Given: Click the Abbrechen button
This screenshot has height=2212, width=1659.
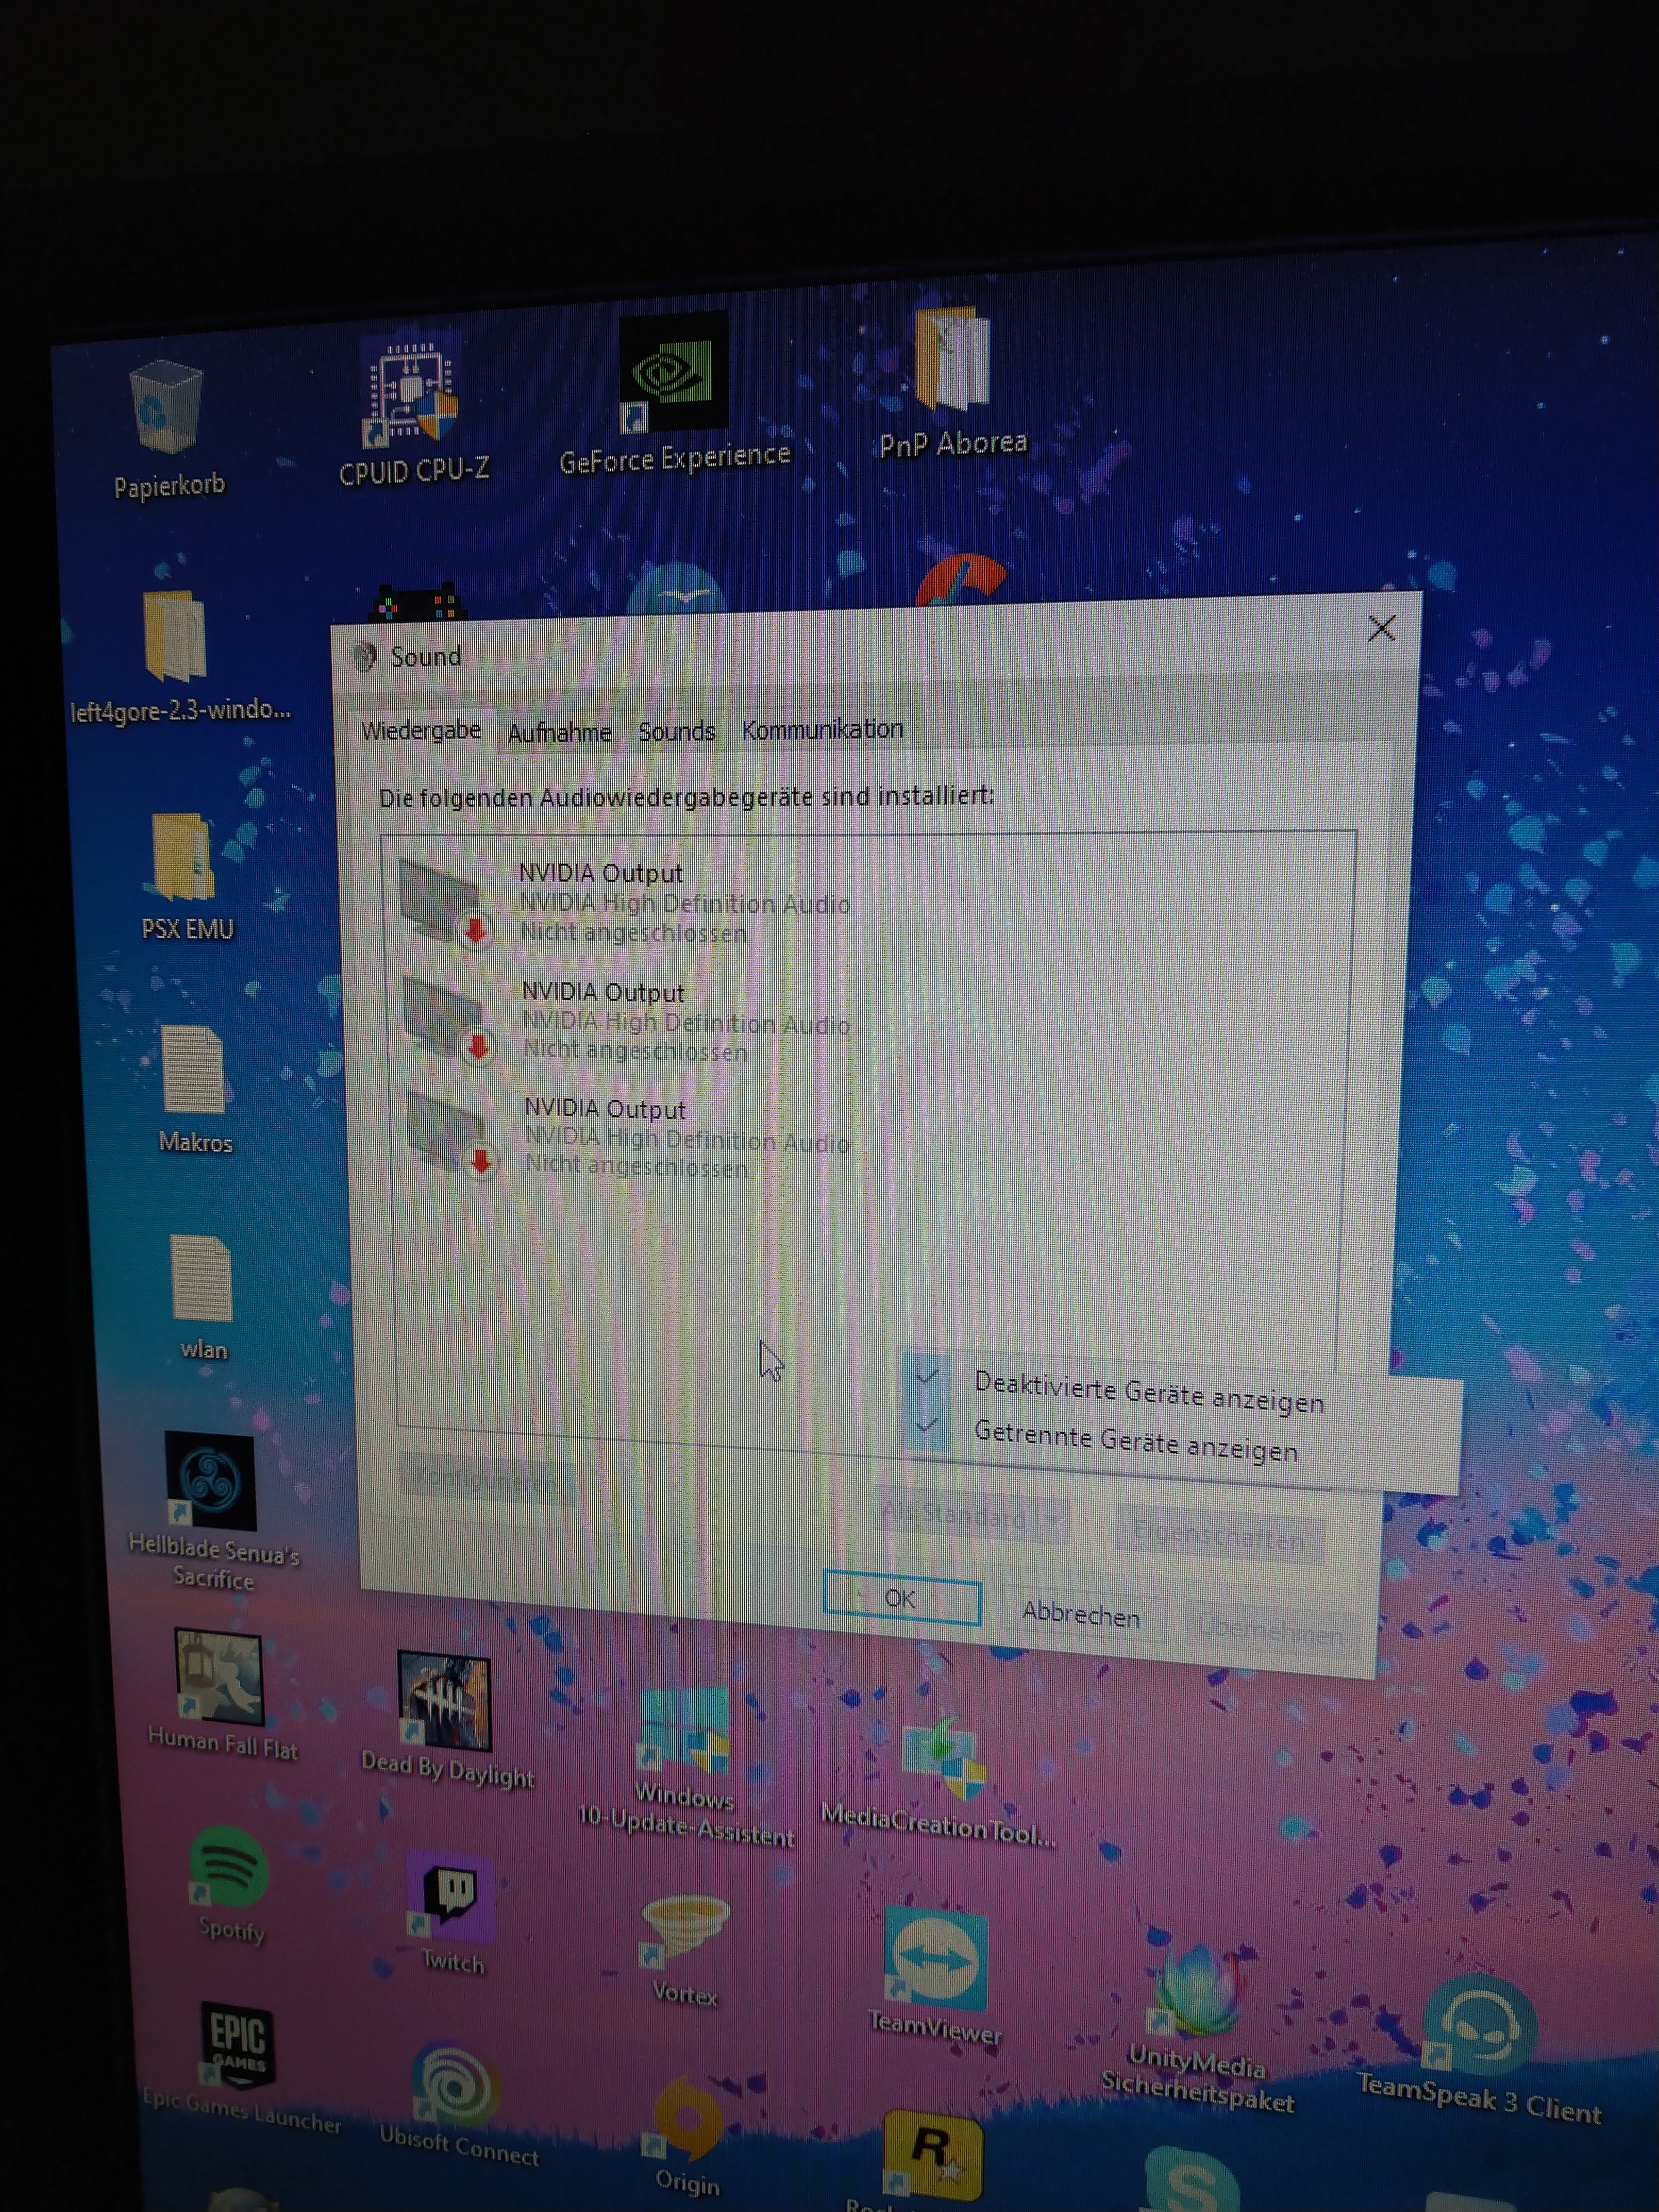Looking at the screenshot, I should point(1081,1614).
